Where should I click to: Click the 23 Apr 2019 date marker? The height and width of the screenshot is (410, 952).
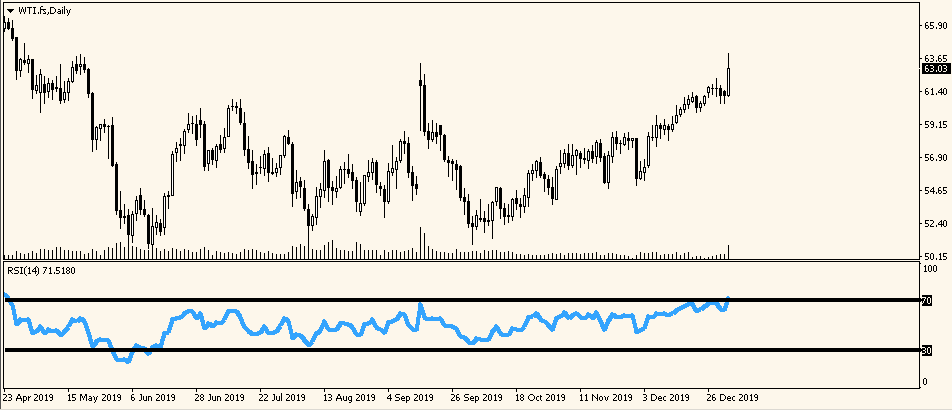pos(29,398)
